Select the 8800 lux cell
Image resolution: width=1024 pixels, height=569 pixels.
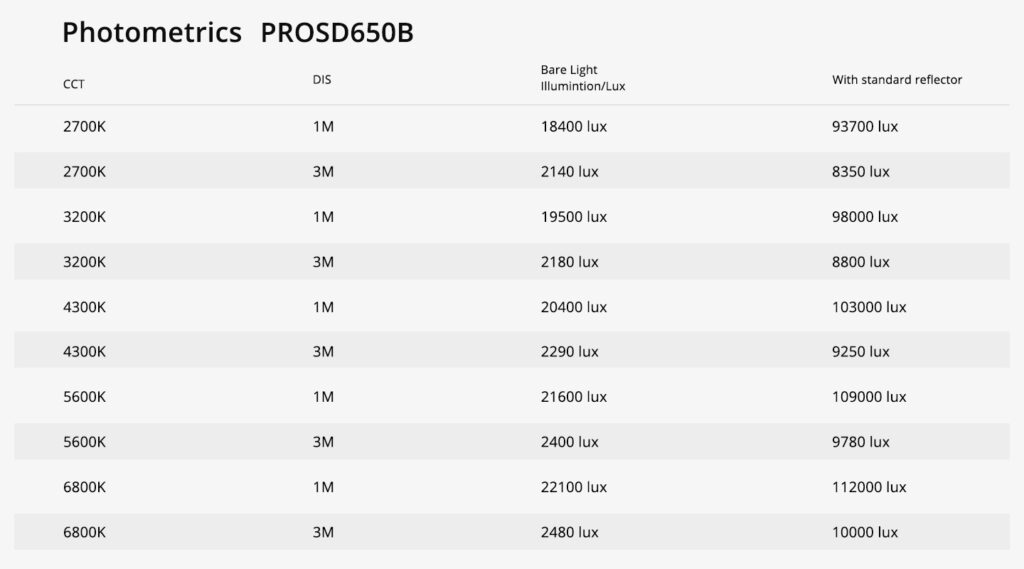point(860,262)
